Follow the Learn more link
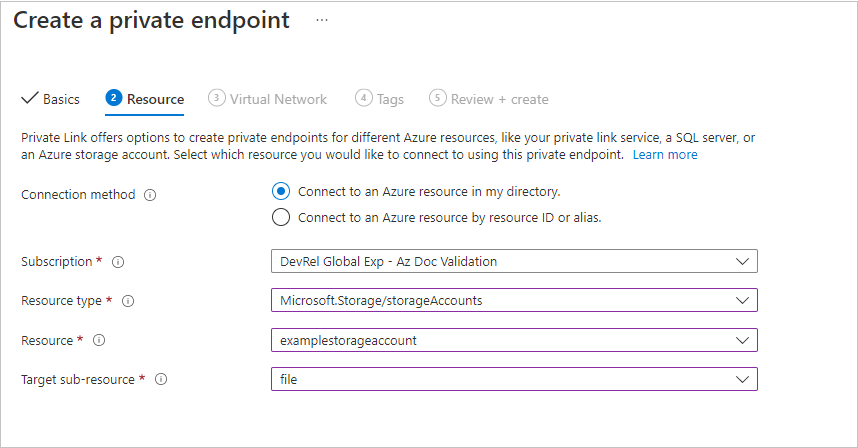 pyautogui.click(x=665, y=155)
